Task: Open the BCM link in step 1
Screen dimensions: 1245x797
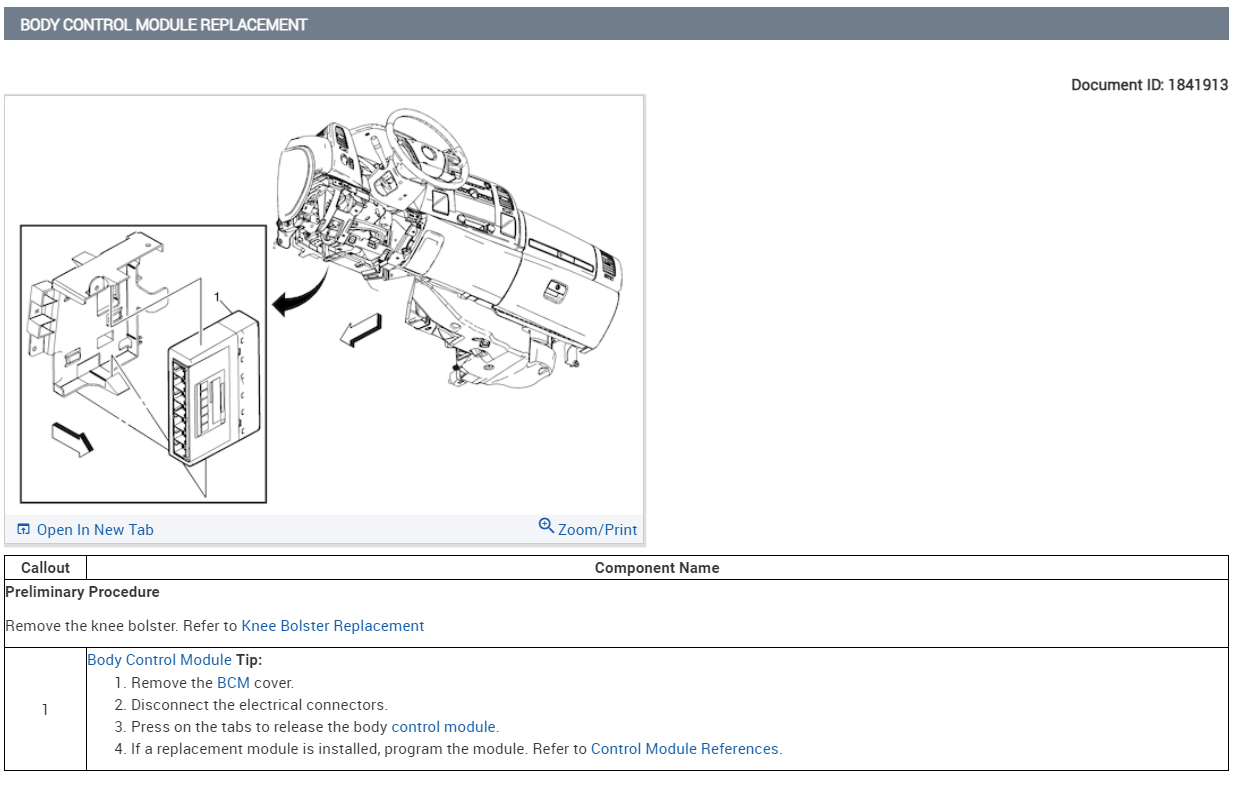Action: coord(233,683)
